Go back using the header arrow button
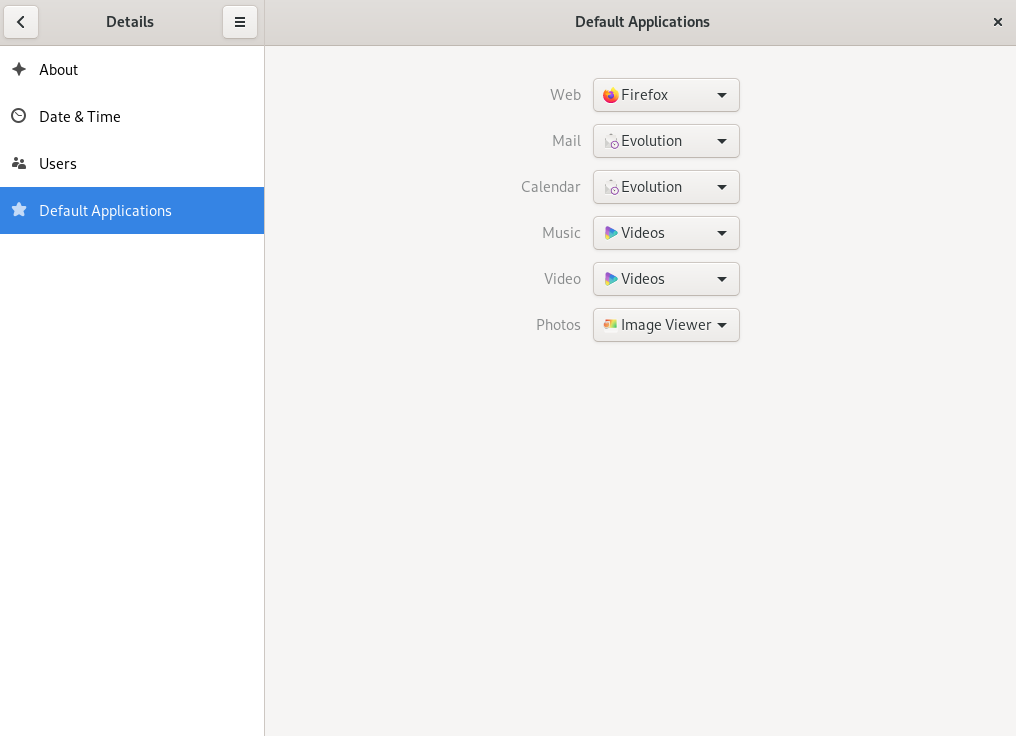The width and height of the screenshot is (1016, 736). click(x=21, y=22)
